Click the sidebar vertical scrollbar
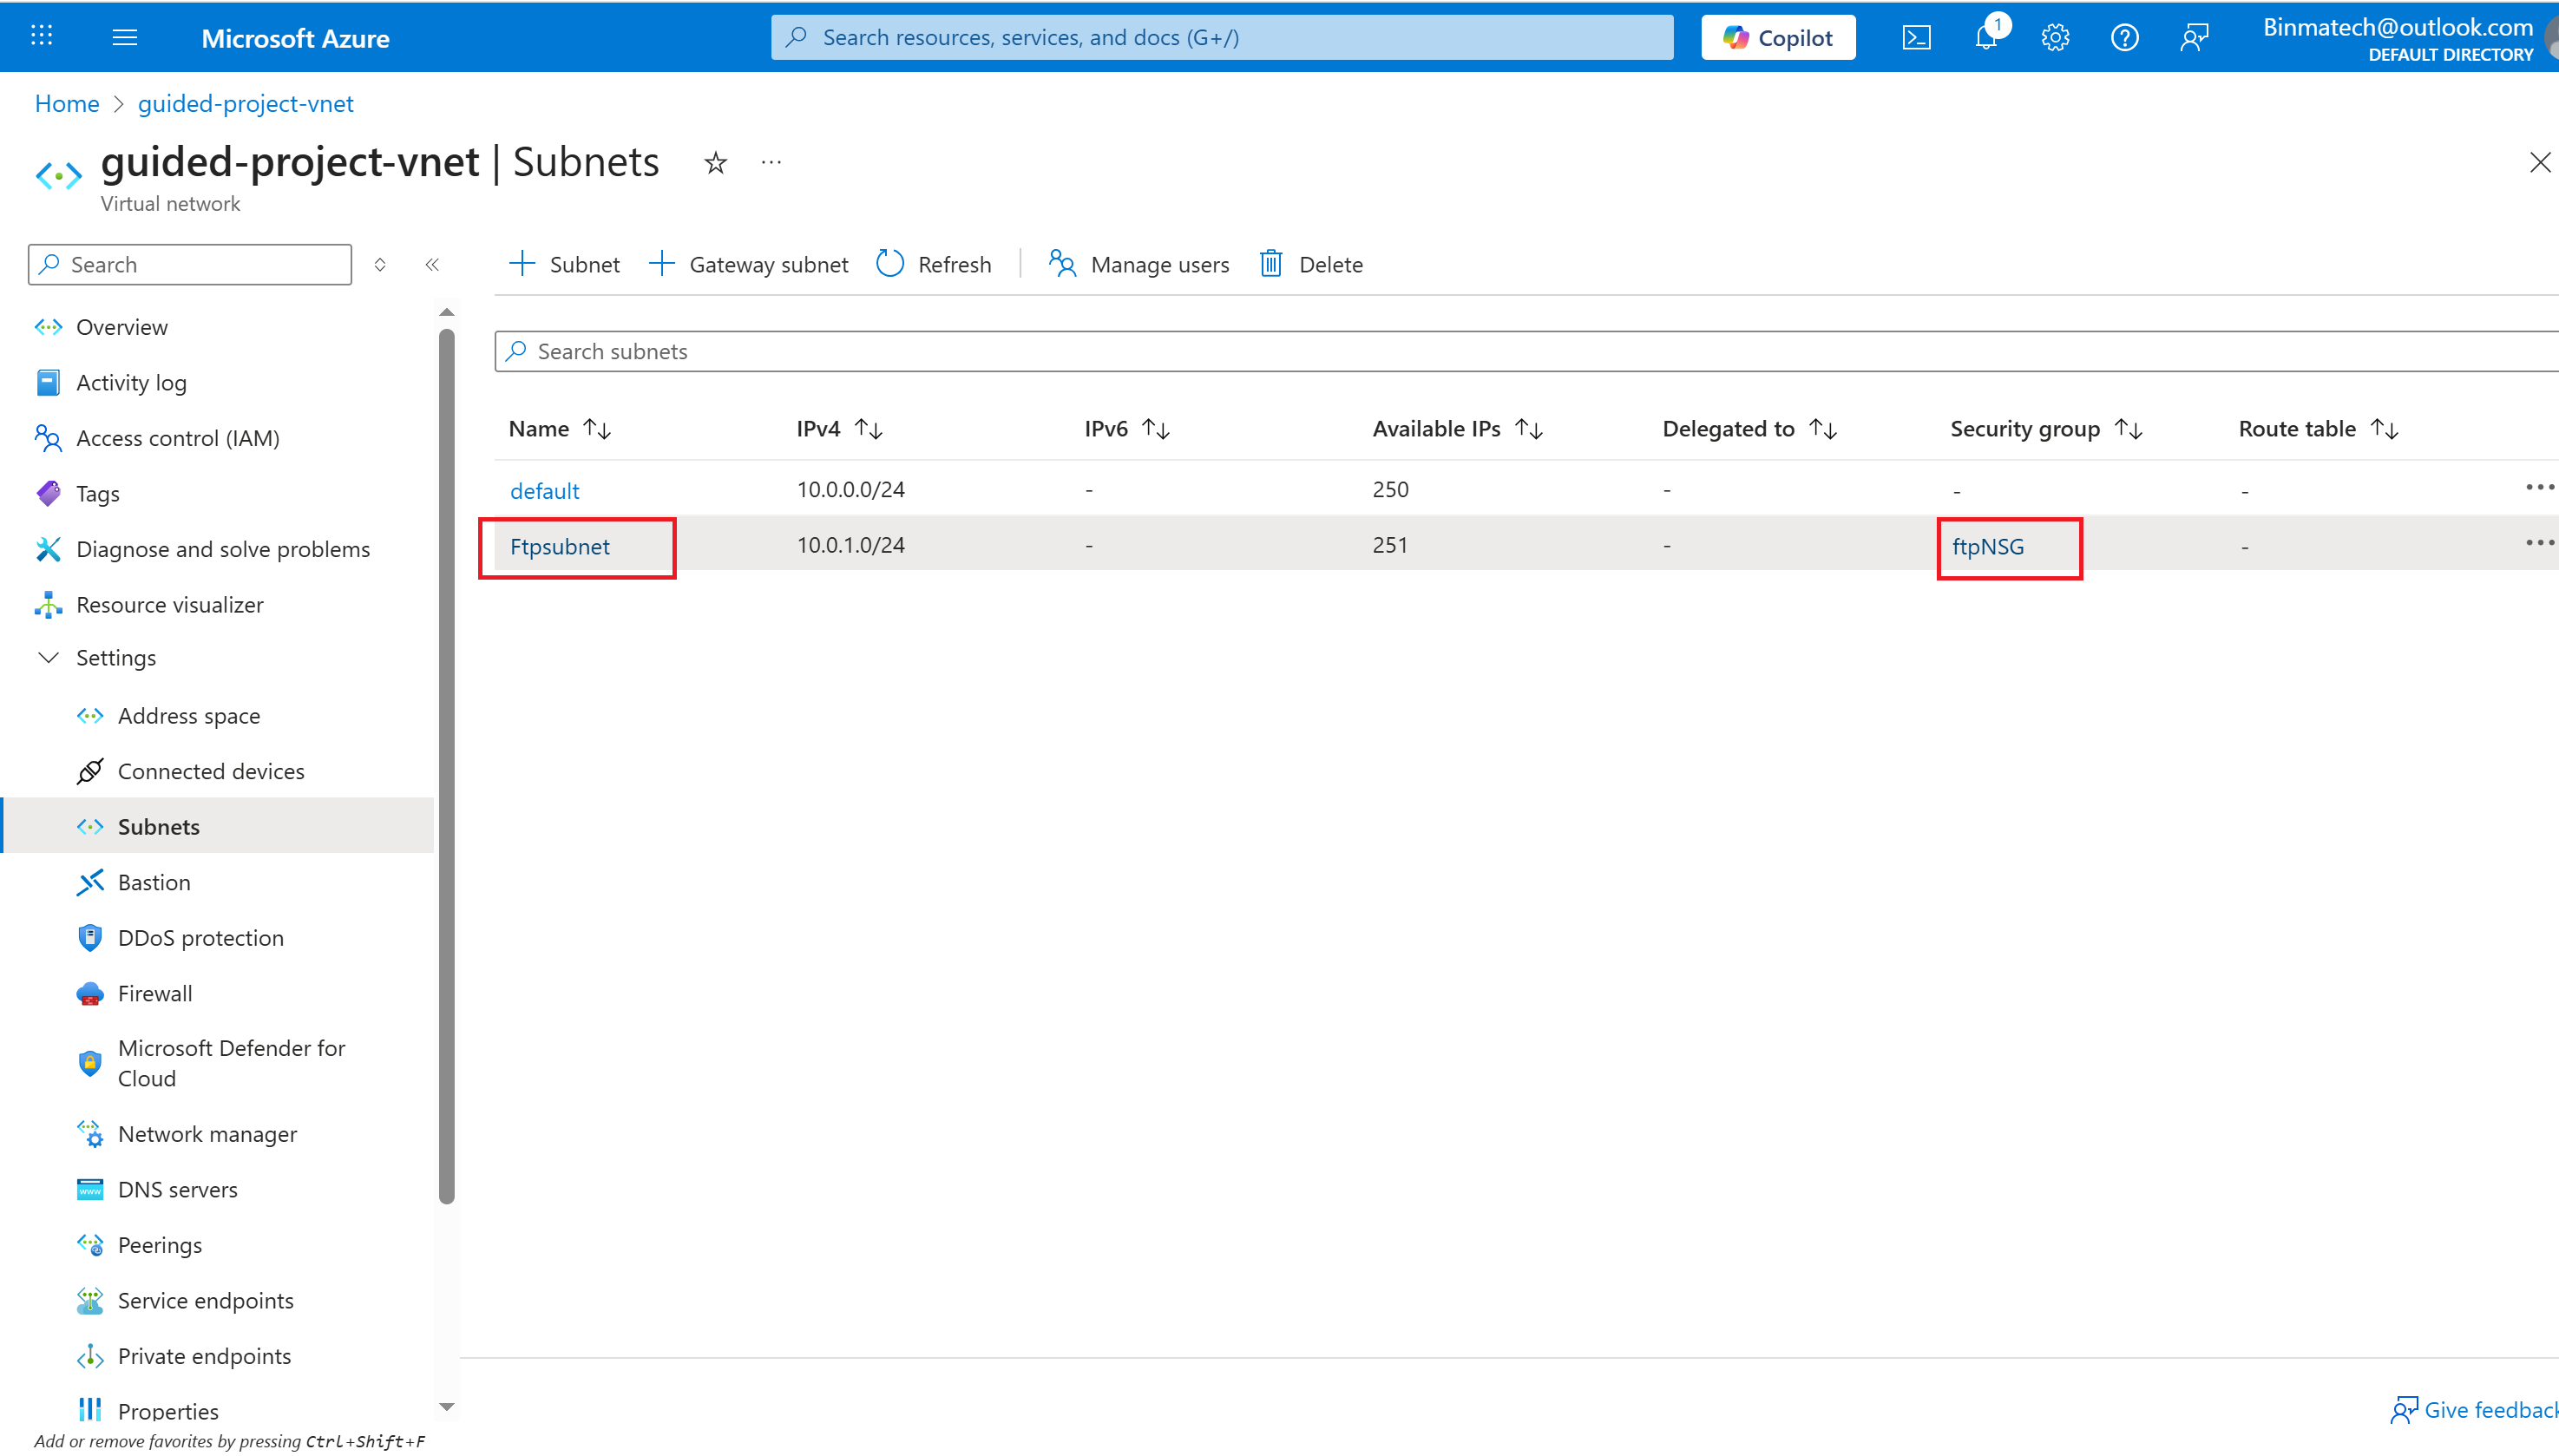Viewport: 2559px width, 1456px height. click(x=446, y=760)
